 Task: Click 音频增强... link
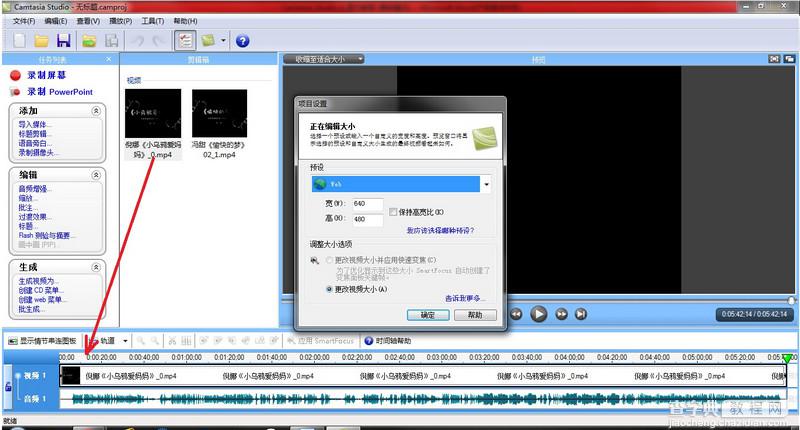35,189
